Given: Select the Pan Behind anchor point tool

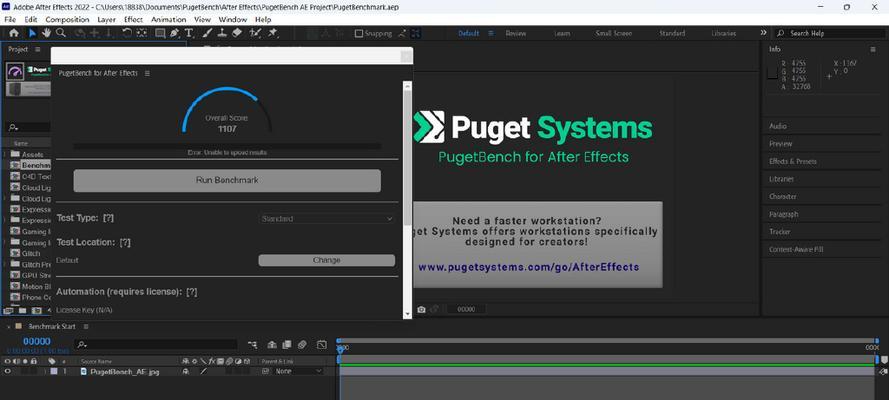Looking at the screenshot, I should point(141,33).
